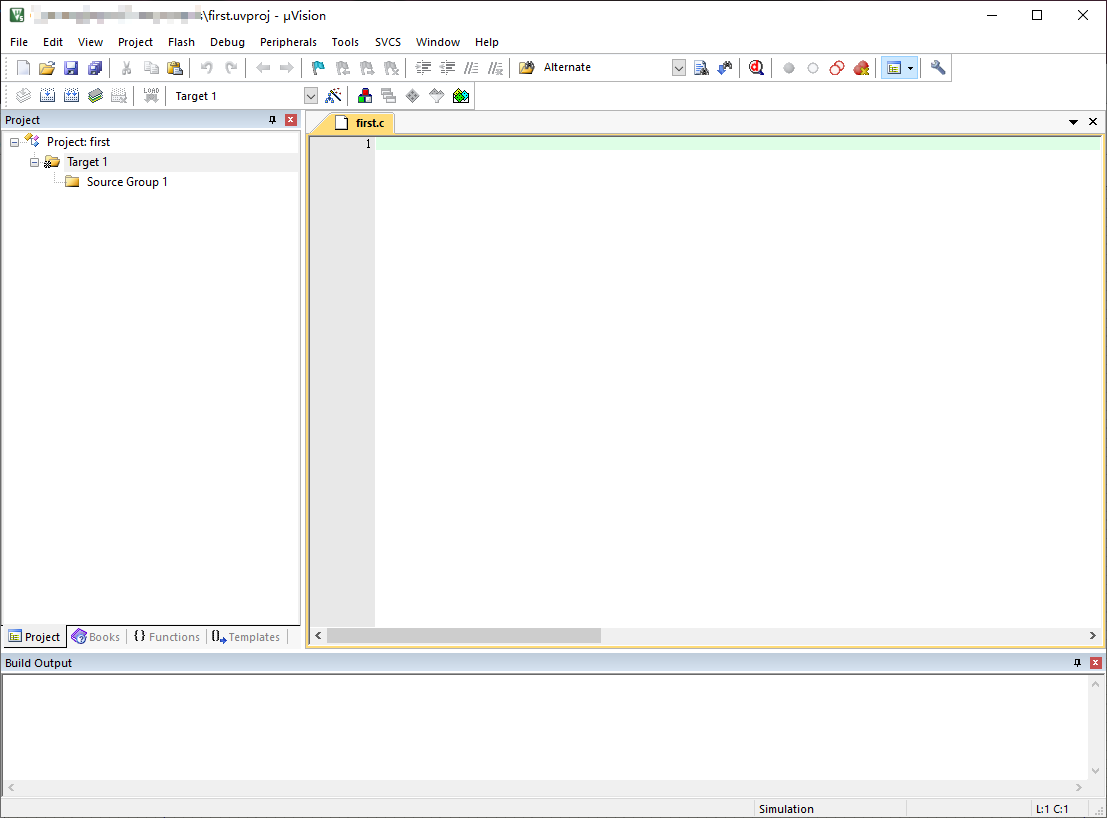This screenshot has width=1107, height=818.
Task: Enable or disable the breakpoint hollow circle icon
Action: coord(813,68)
